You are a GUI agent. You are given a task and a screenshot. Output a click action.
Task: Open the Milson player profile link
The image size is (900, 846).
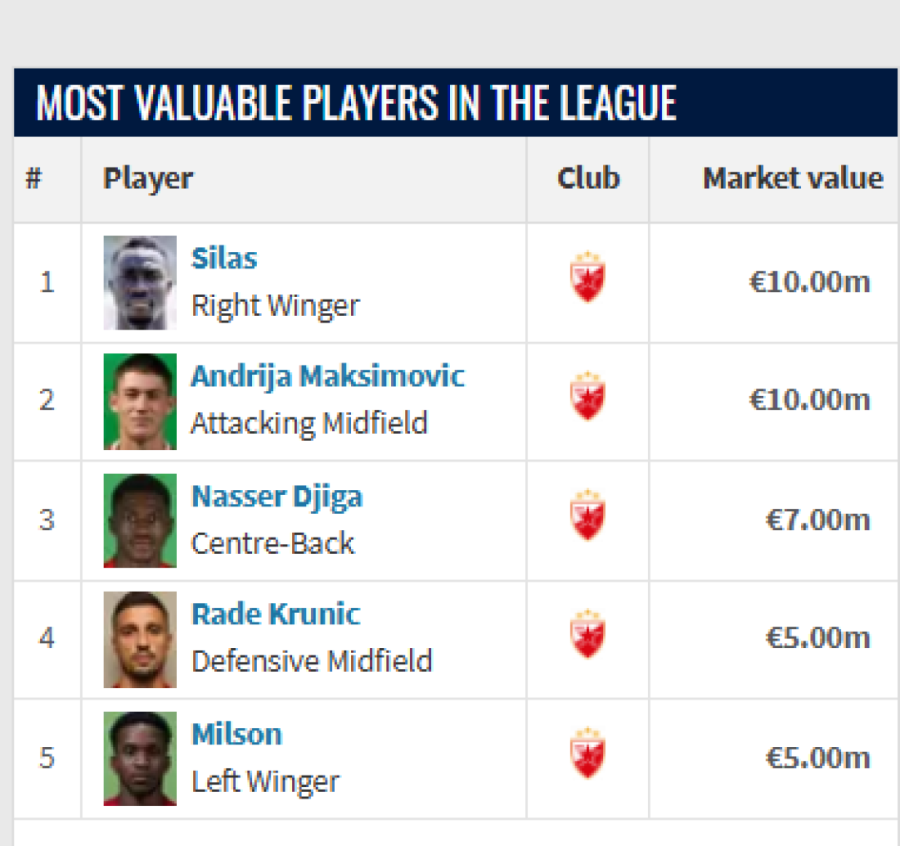(x=236, y=734)
